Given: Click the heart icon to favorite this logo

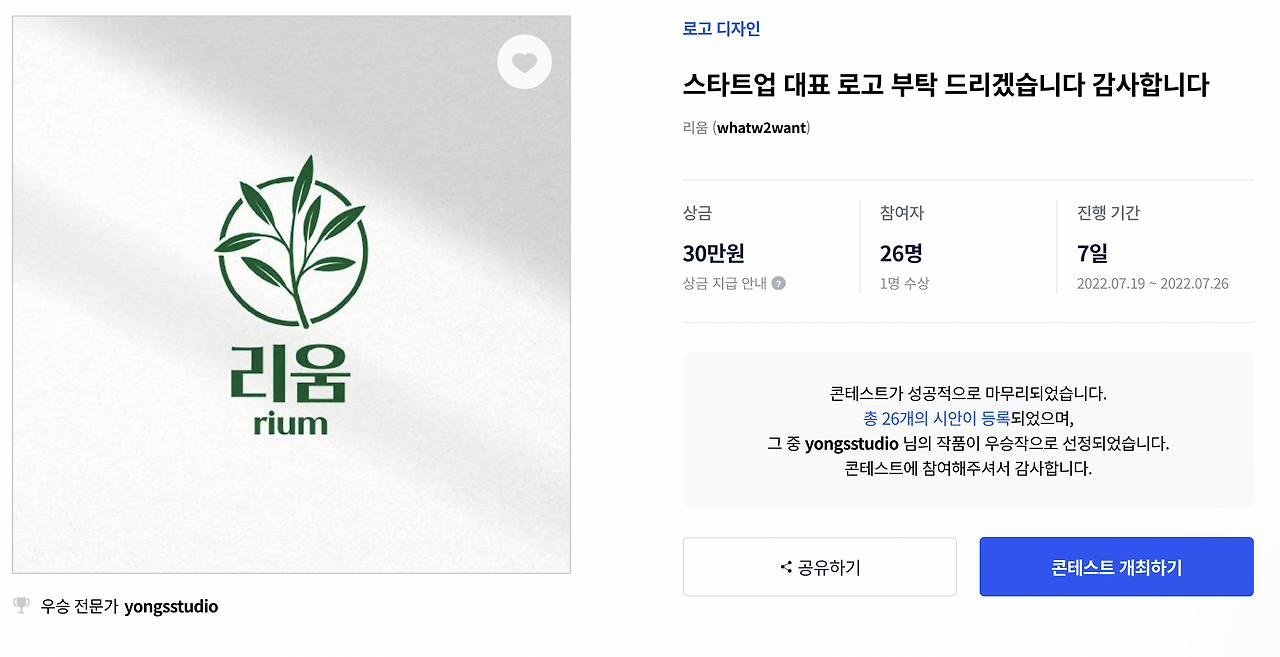Looking at the screenshot, I should coord(524,61).
